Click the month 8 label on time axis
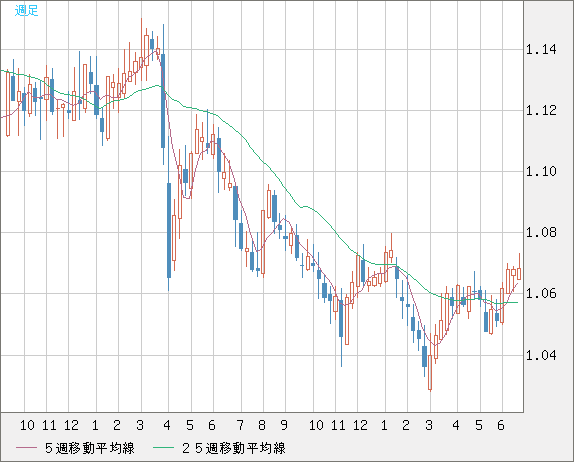The height and width of the screenshot is (462, 574). pos(262,425)
